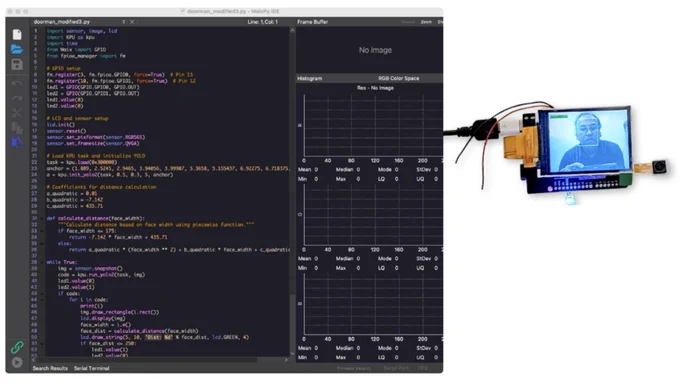Click the StDev value in the top histogram

click(436, 170)
